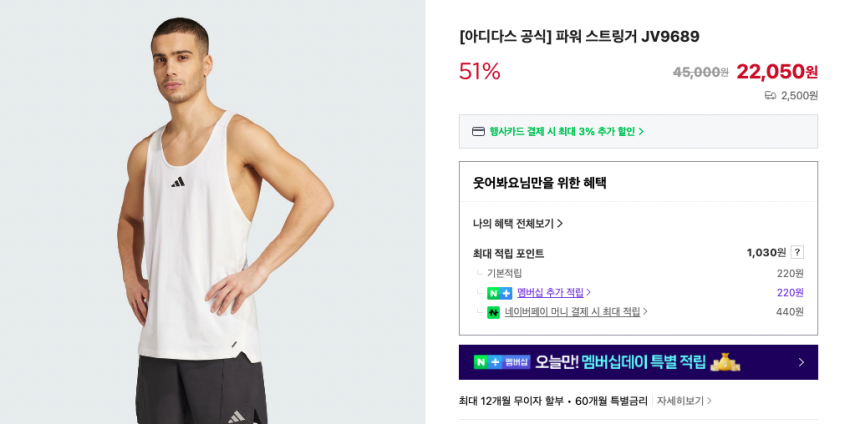Click the credit card icon in discount notice
This screenshot has width=850, height=424.
[478, 131]
